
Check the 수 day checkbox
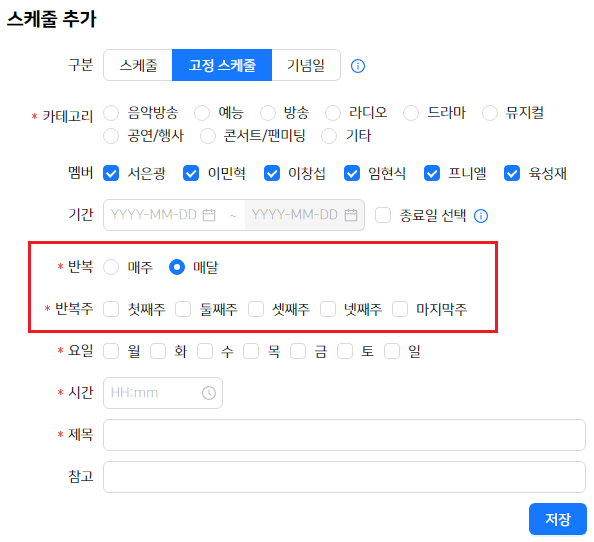click(x=205, y=351)
